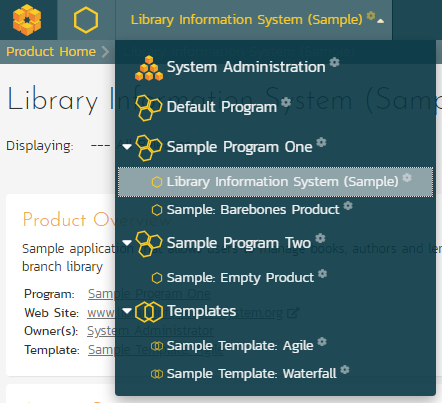
Task: Click the System Administration cubes icon
Action: 149,68
